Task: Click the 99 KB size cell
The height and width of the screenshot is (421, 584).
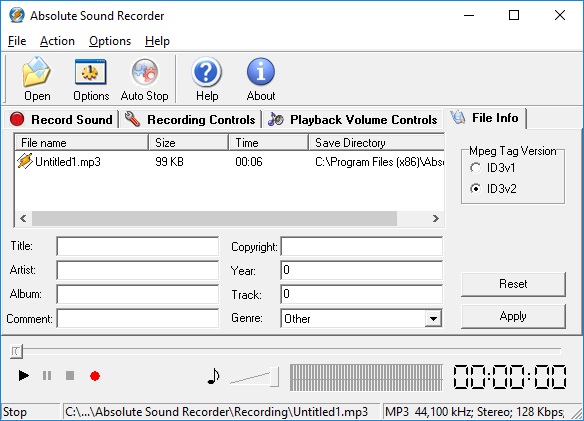Action: (169, 162)
